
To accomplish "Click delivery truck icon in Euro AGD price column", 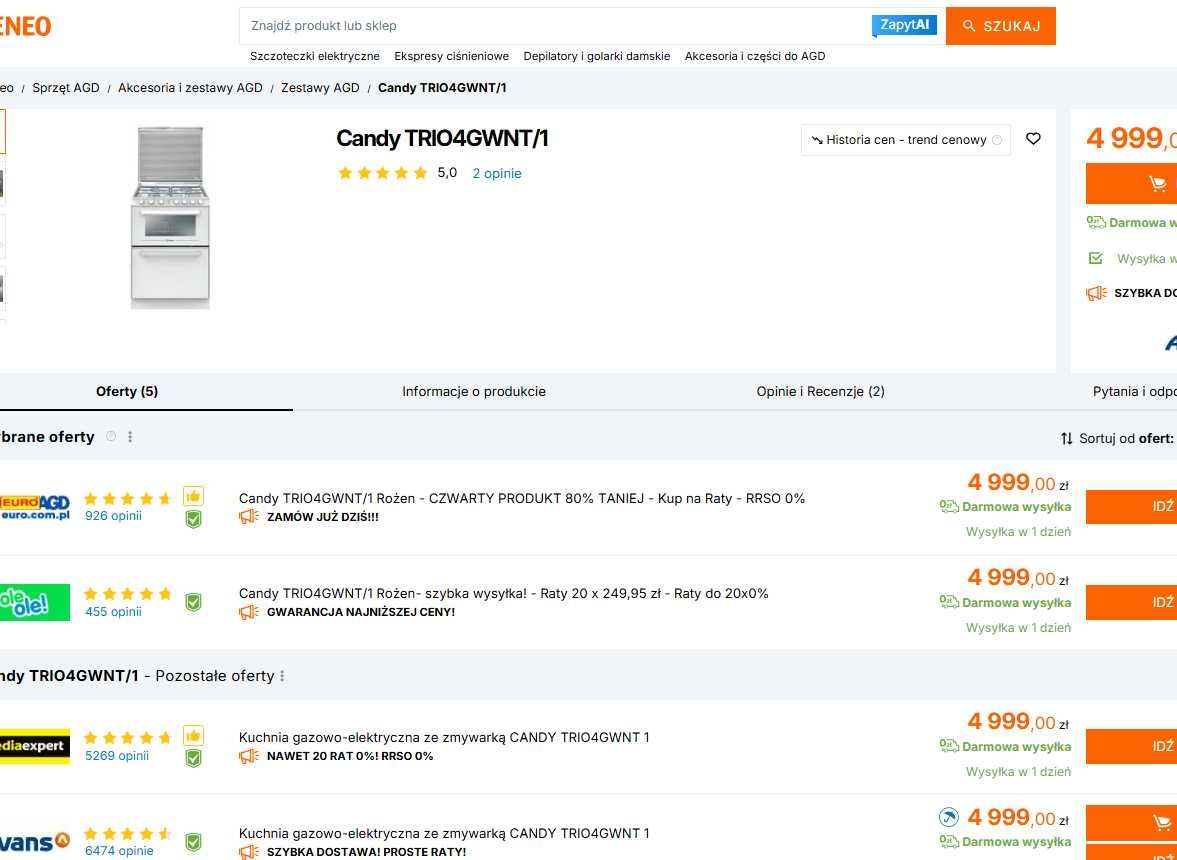I will (x=949, y=507).
